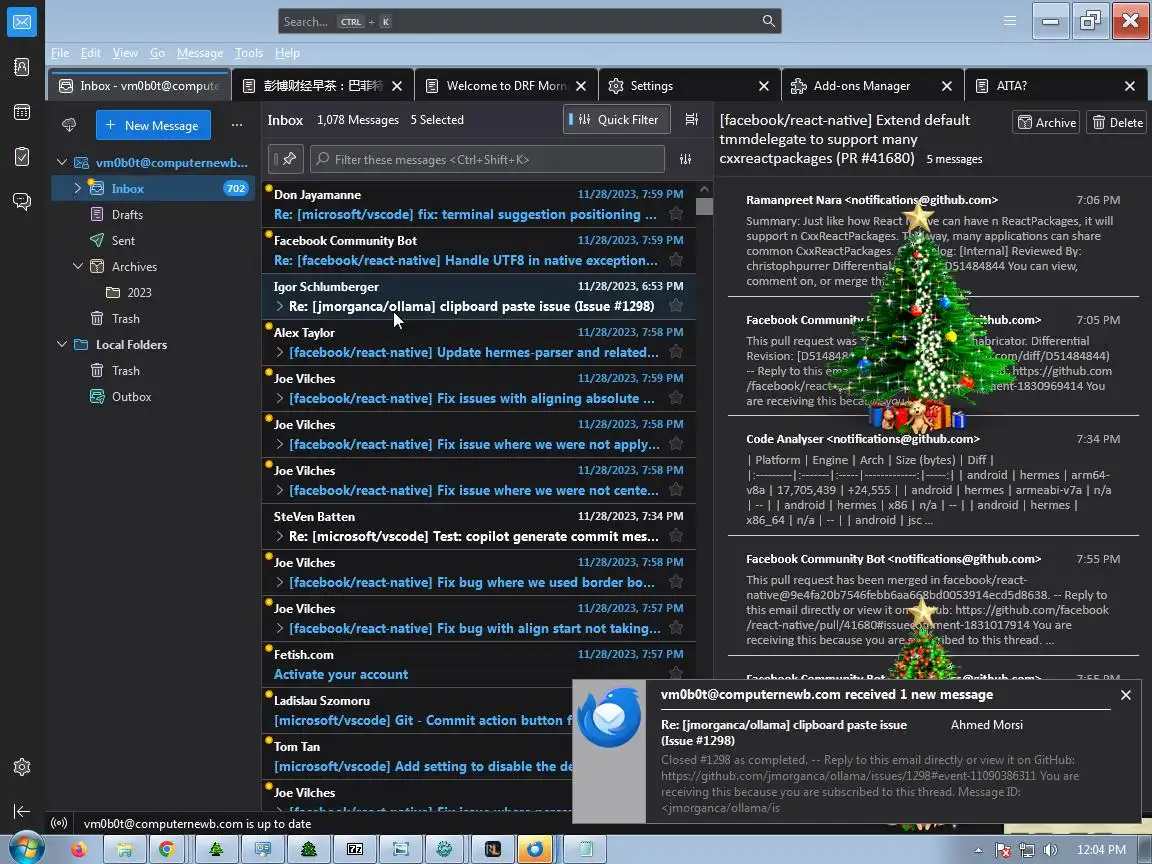Screen dimensions: 1152x864
Task: Expand Joe Vilches align start thread
Action: (279, 628)
